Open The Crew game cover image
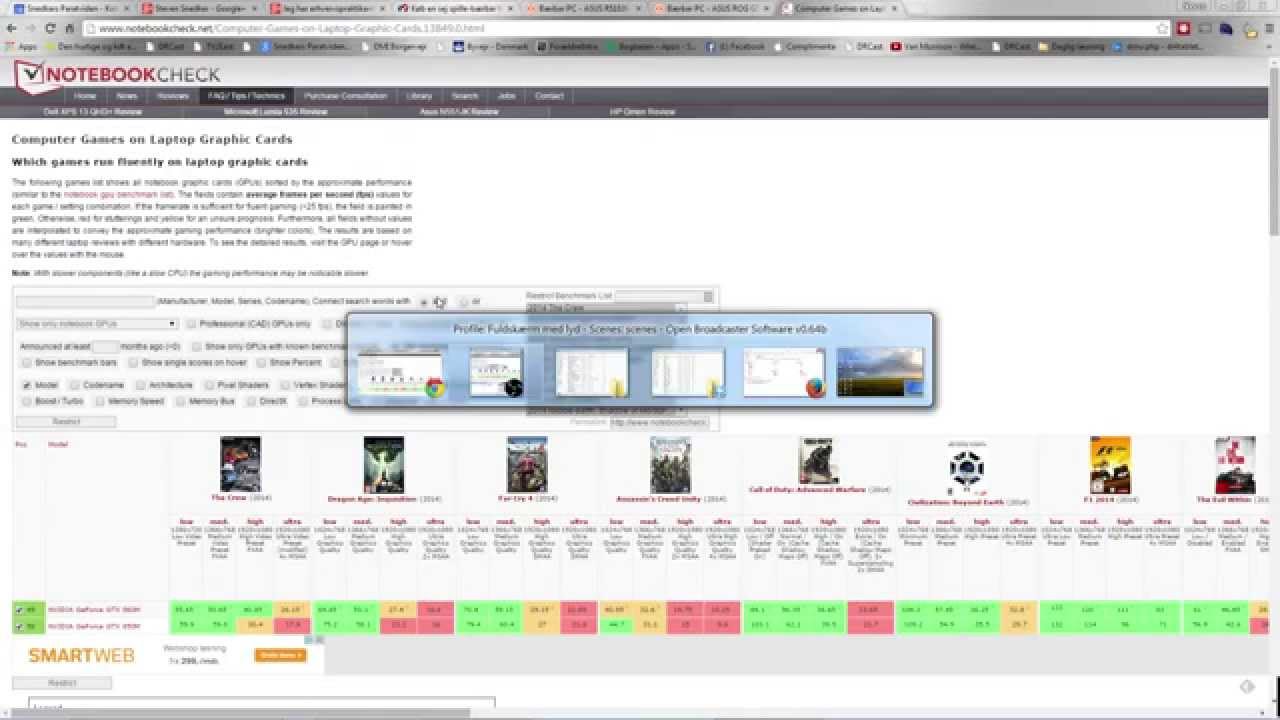This screenshot has height=720, width=1280. coord(240,464)
